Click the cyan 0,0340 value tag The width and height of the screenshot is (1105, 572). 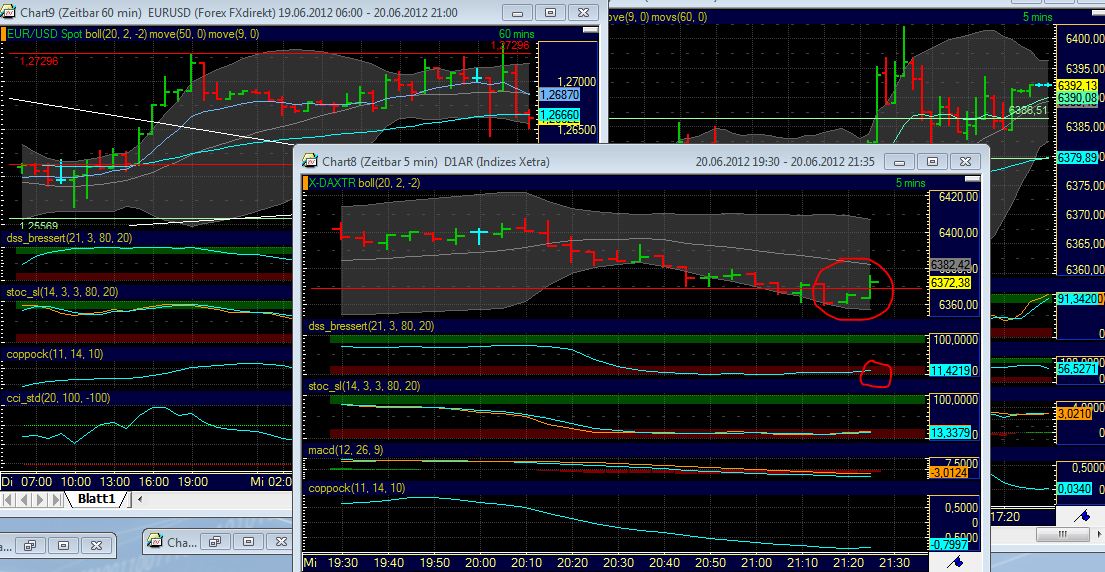click(x=1073, y=488)
